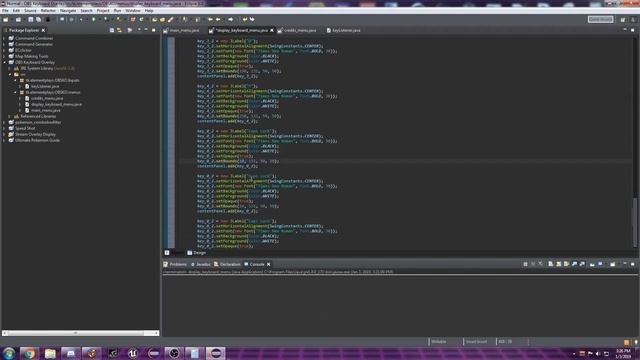Expand the Speed Shot project
640x360 pixels.
point(4,128)
